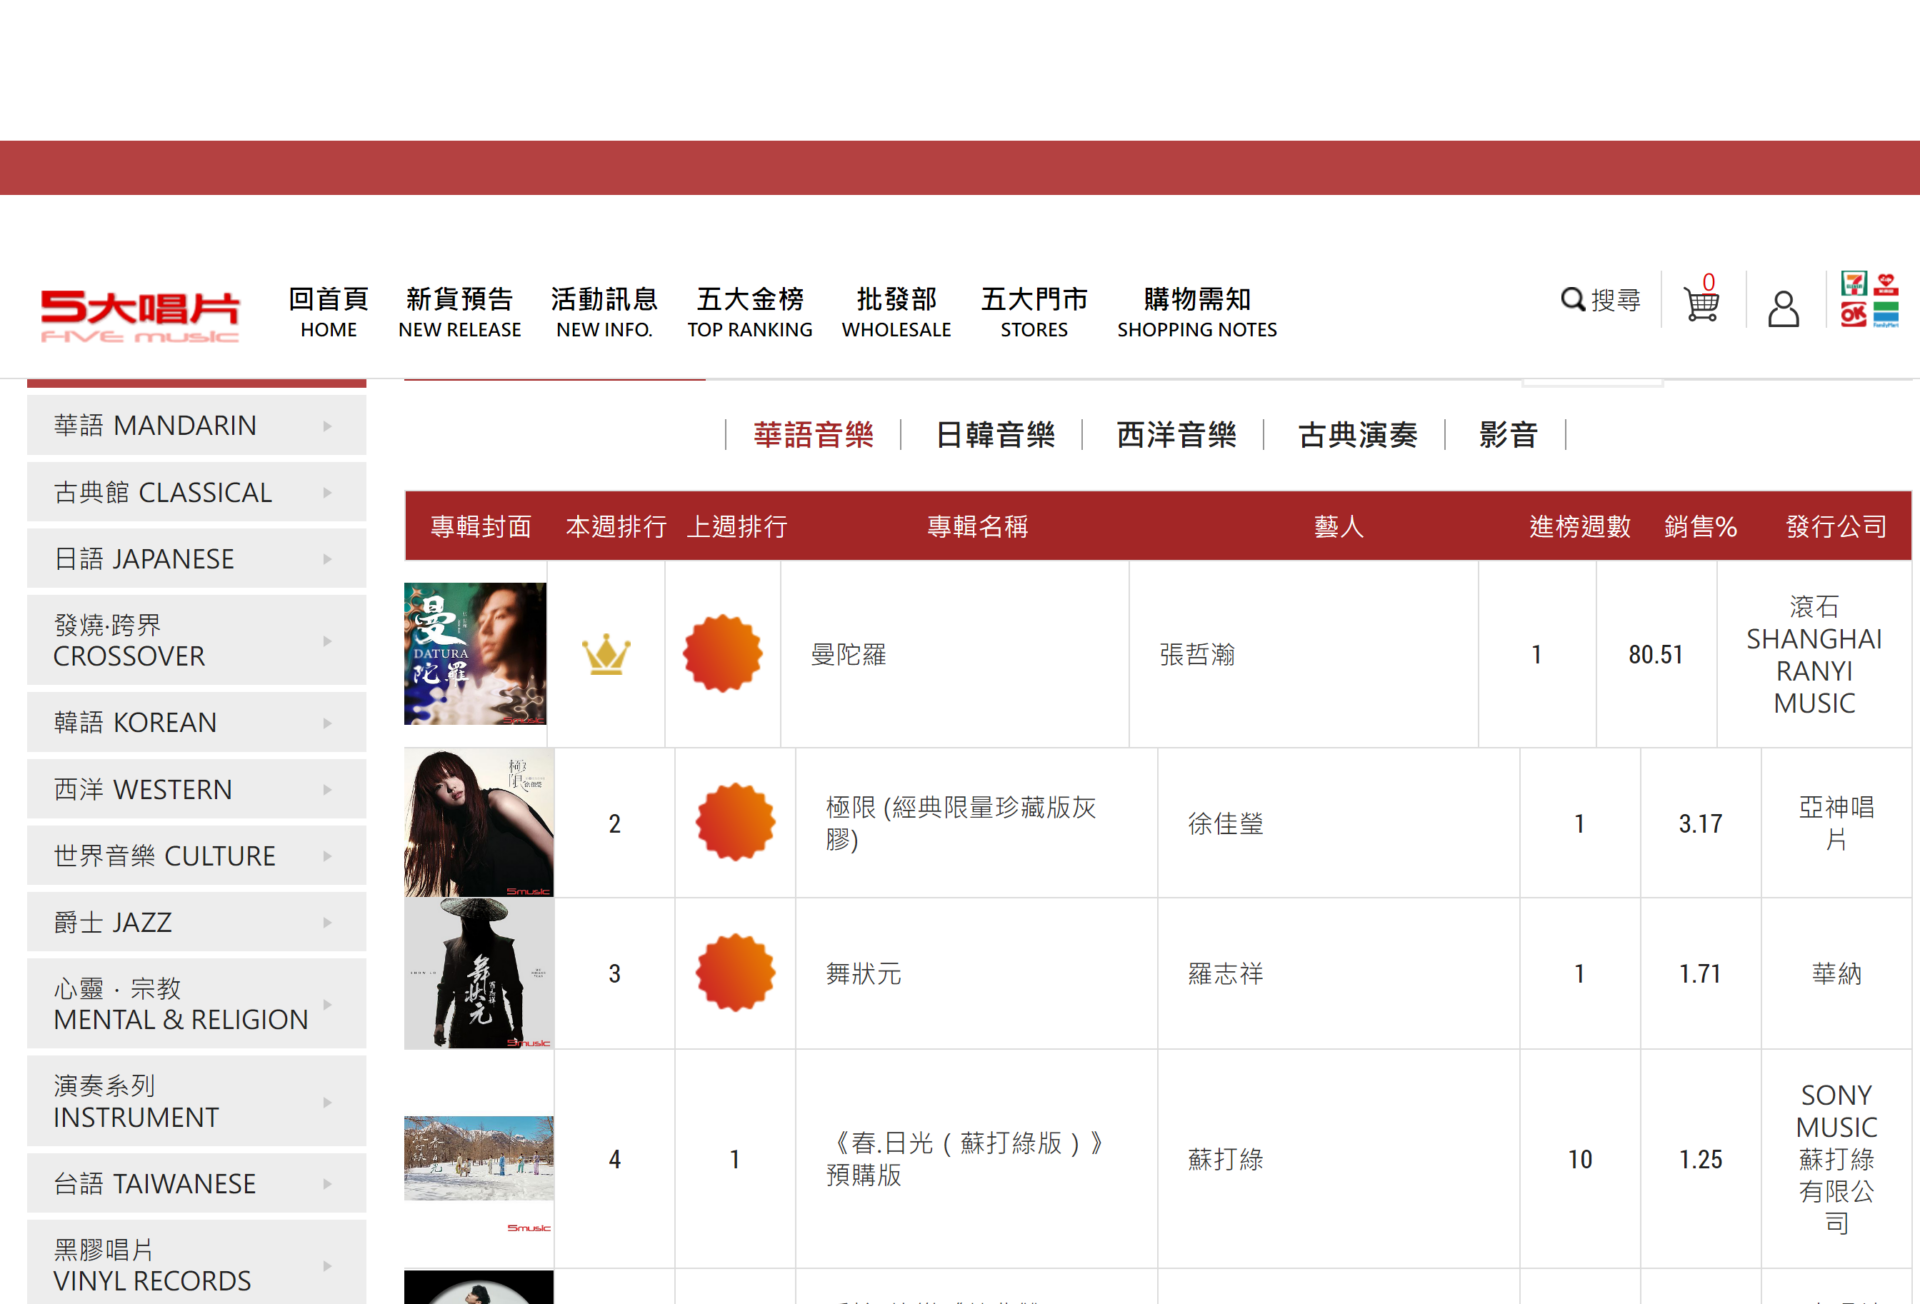This screenshot has height=1304, width=1920.
Task: Expand the 爵士 JAZZ category arrow
Action: click(327, 923)
